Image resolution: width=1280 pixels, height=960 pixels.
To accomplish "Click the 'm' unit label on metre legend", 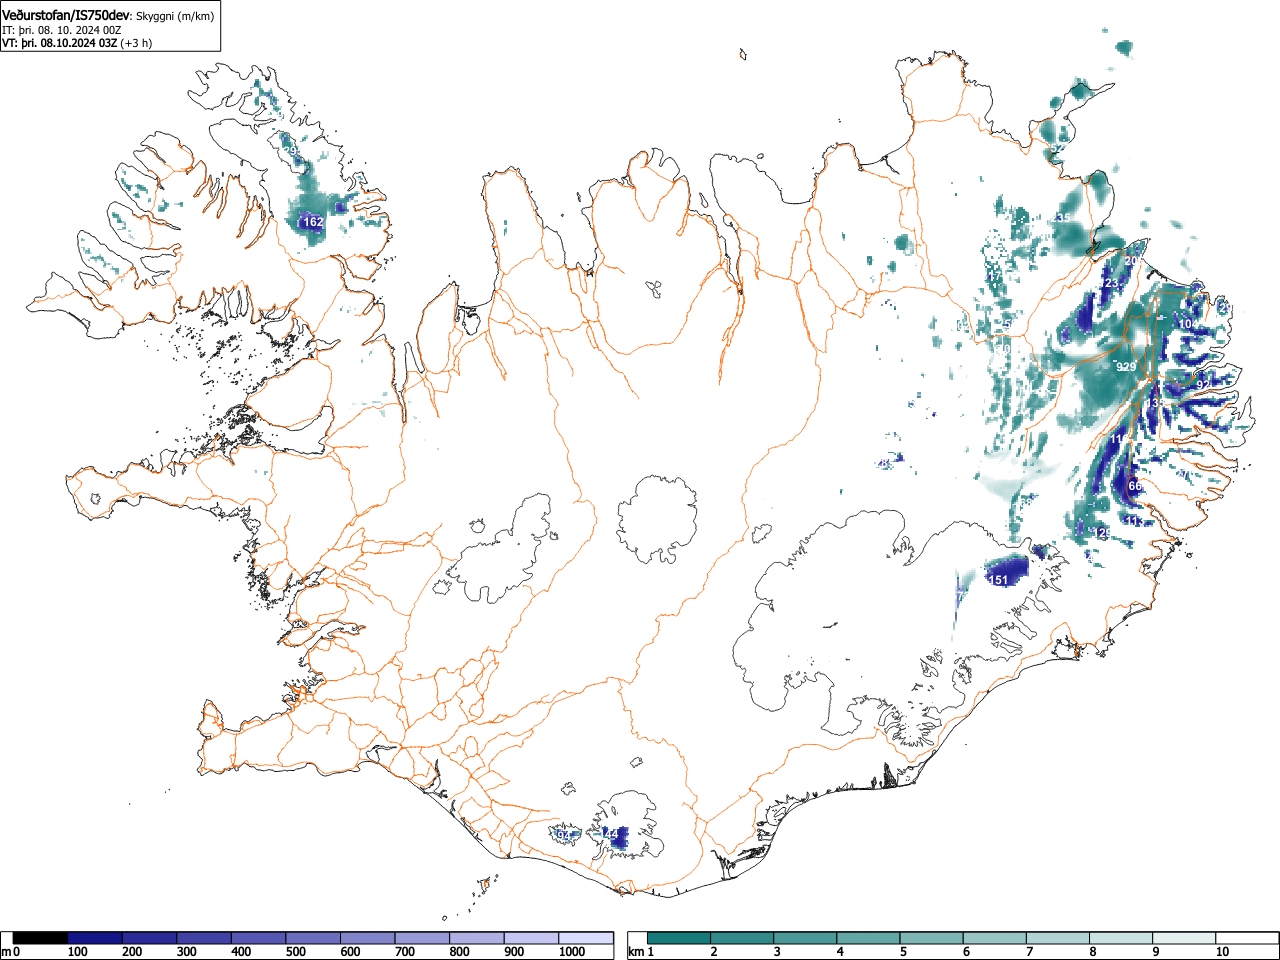I will (6, 952).
